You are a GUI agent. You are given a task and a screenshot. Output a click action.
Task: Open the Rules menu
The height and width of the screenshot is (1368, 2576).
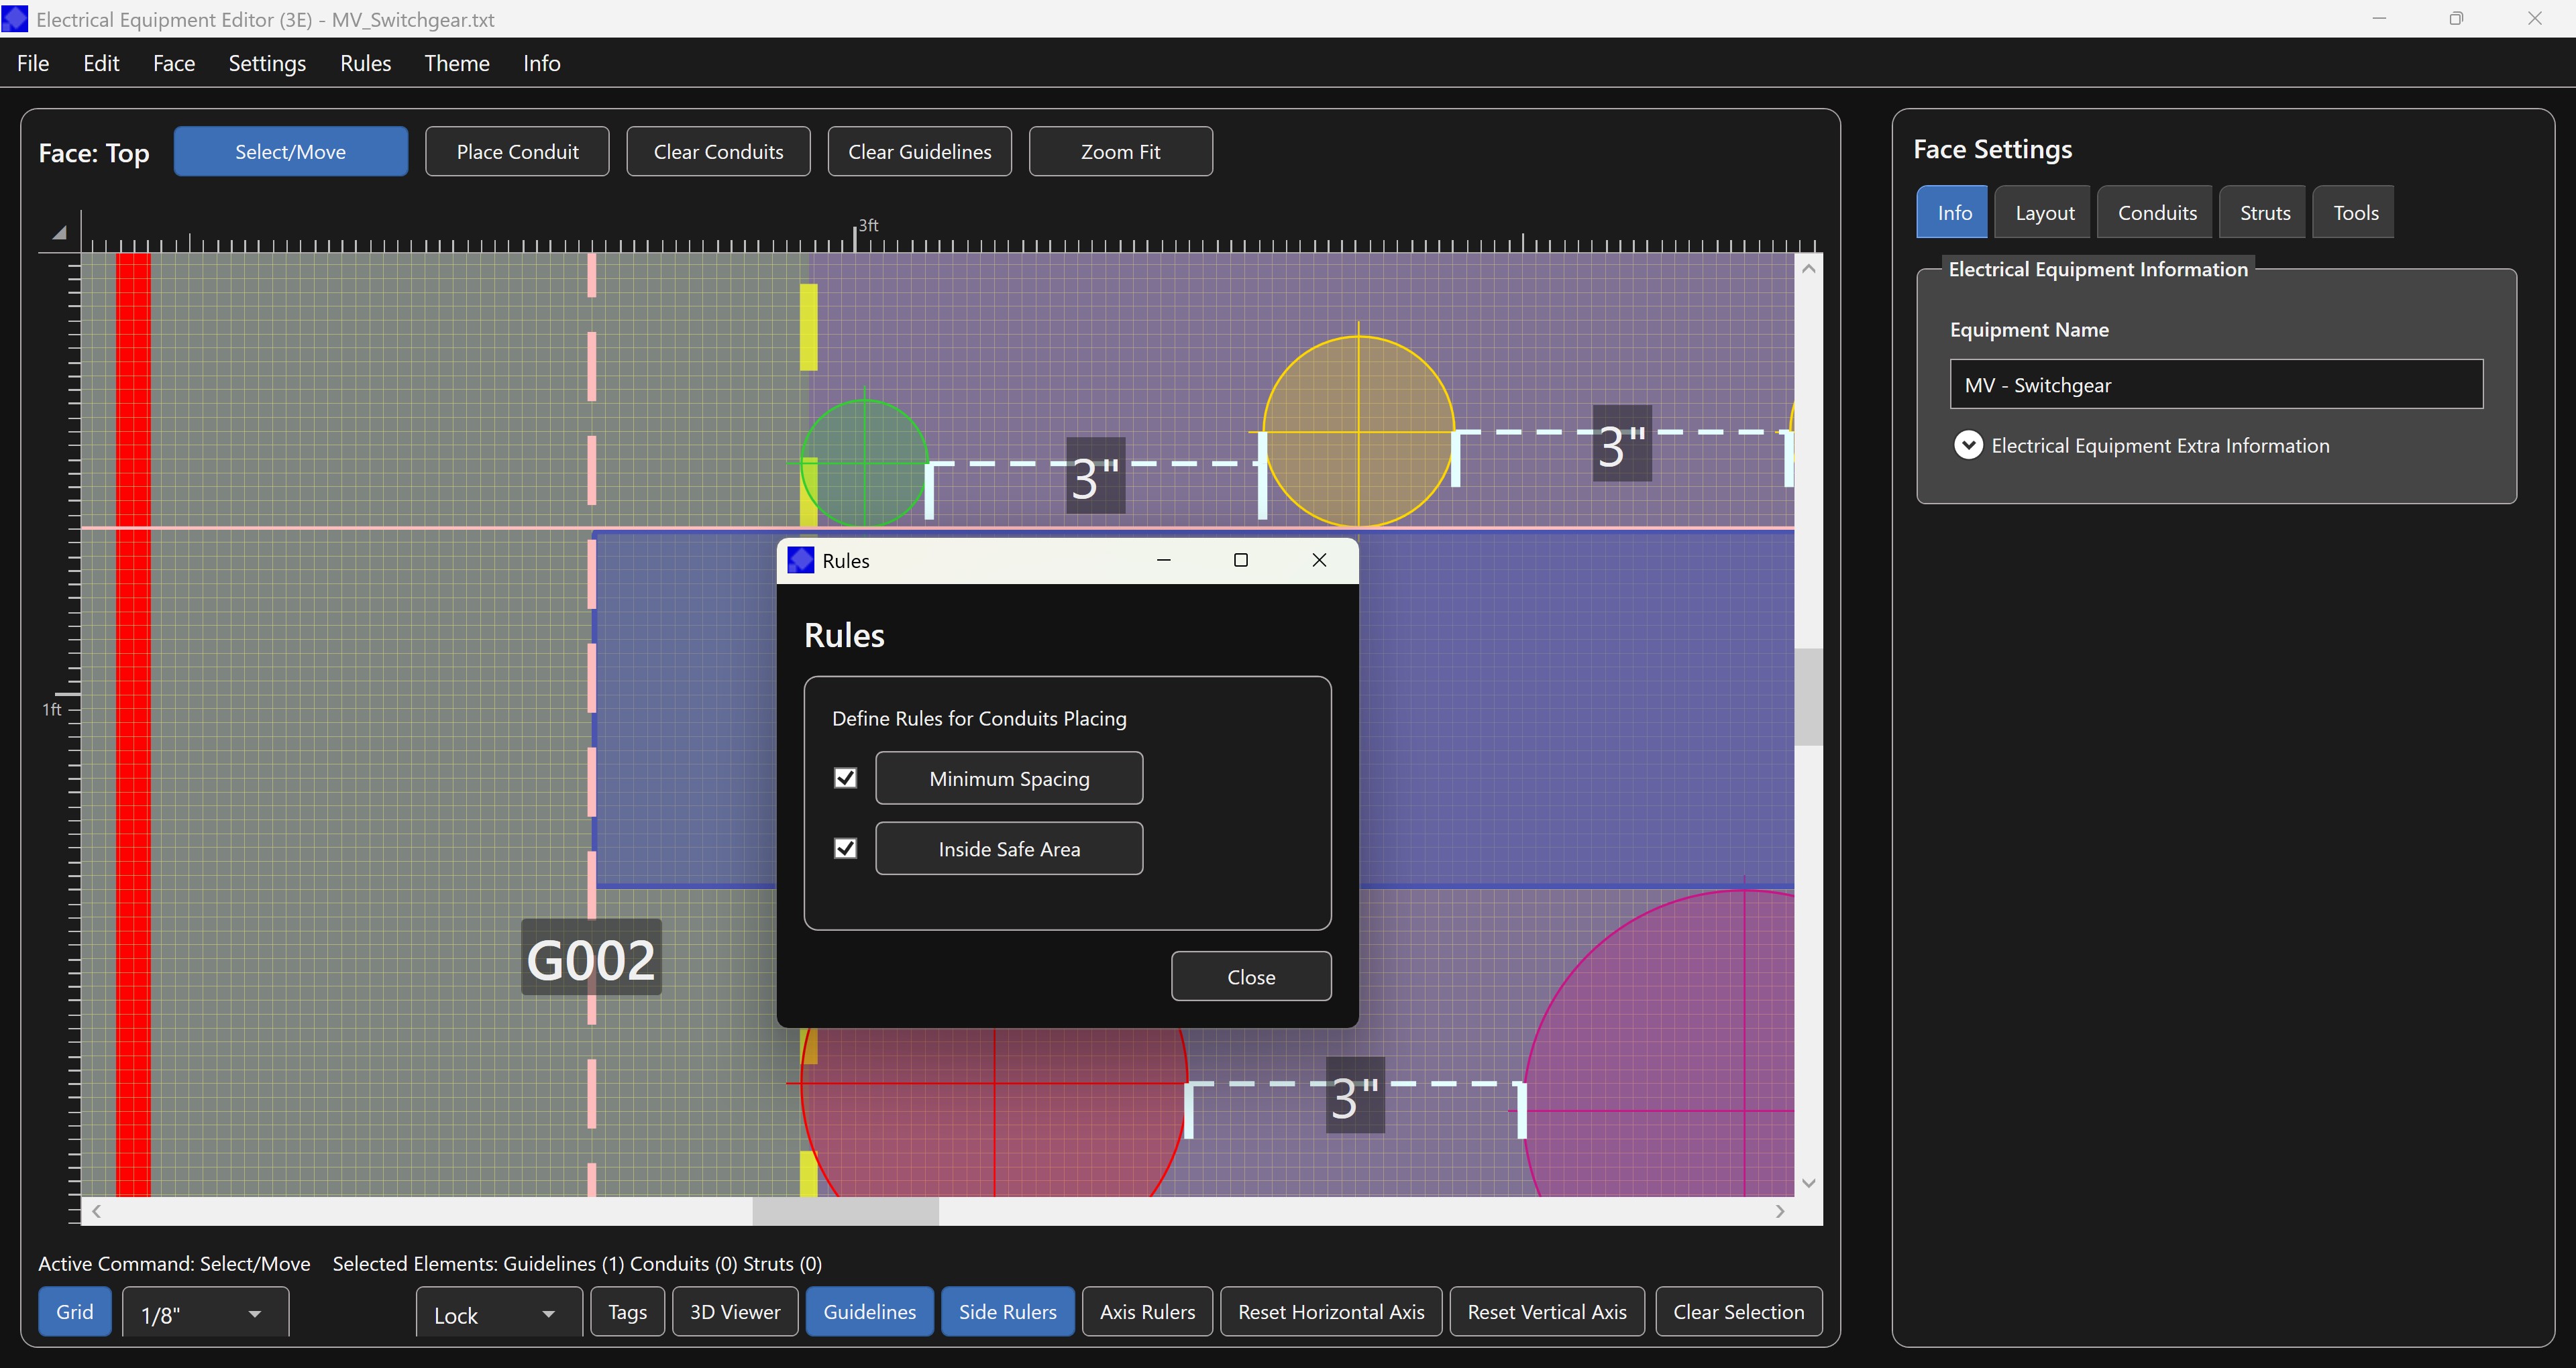point(365,63)
